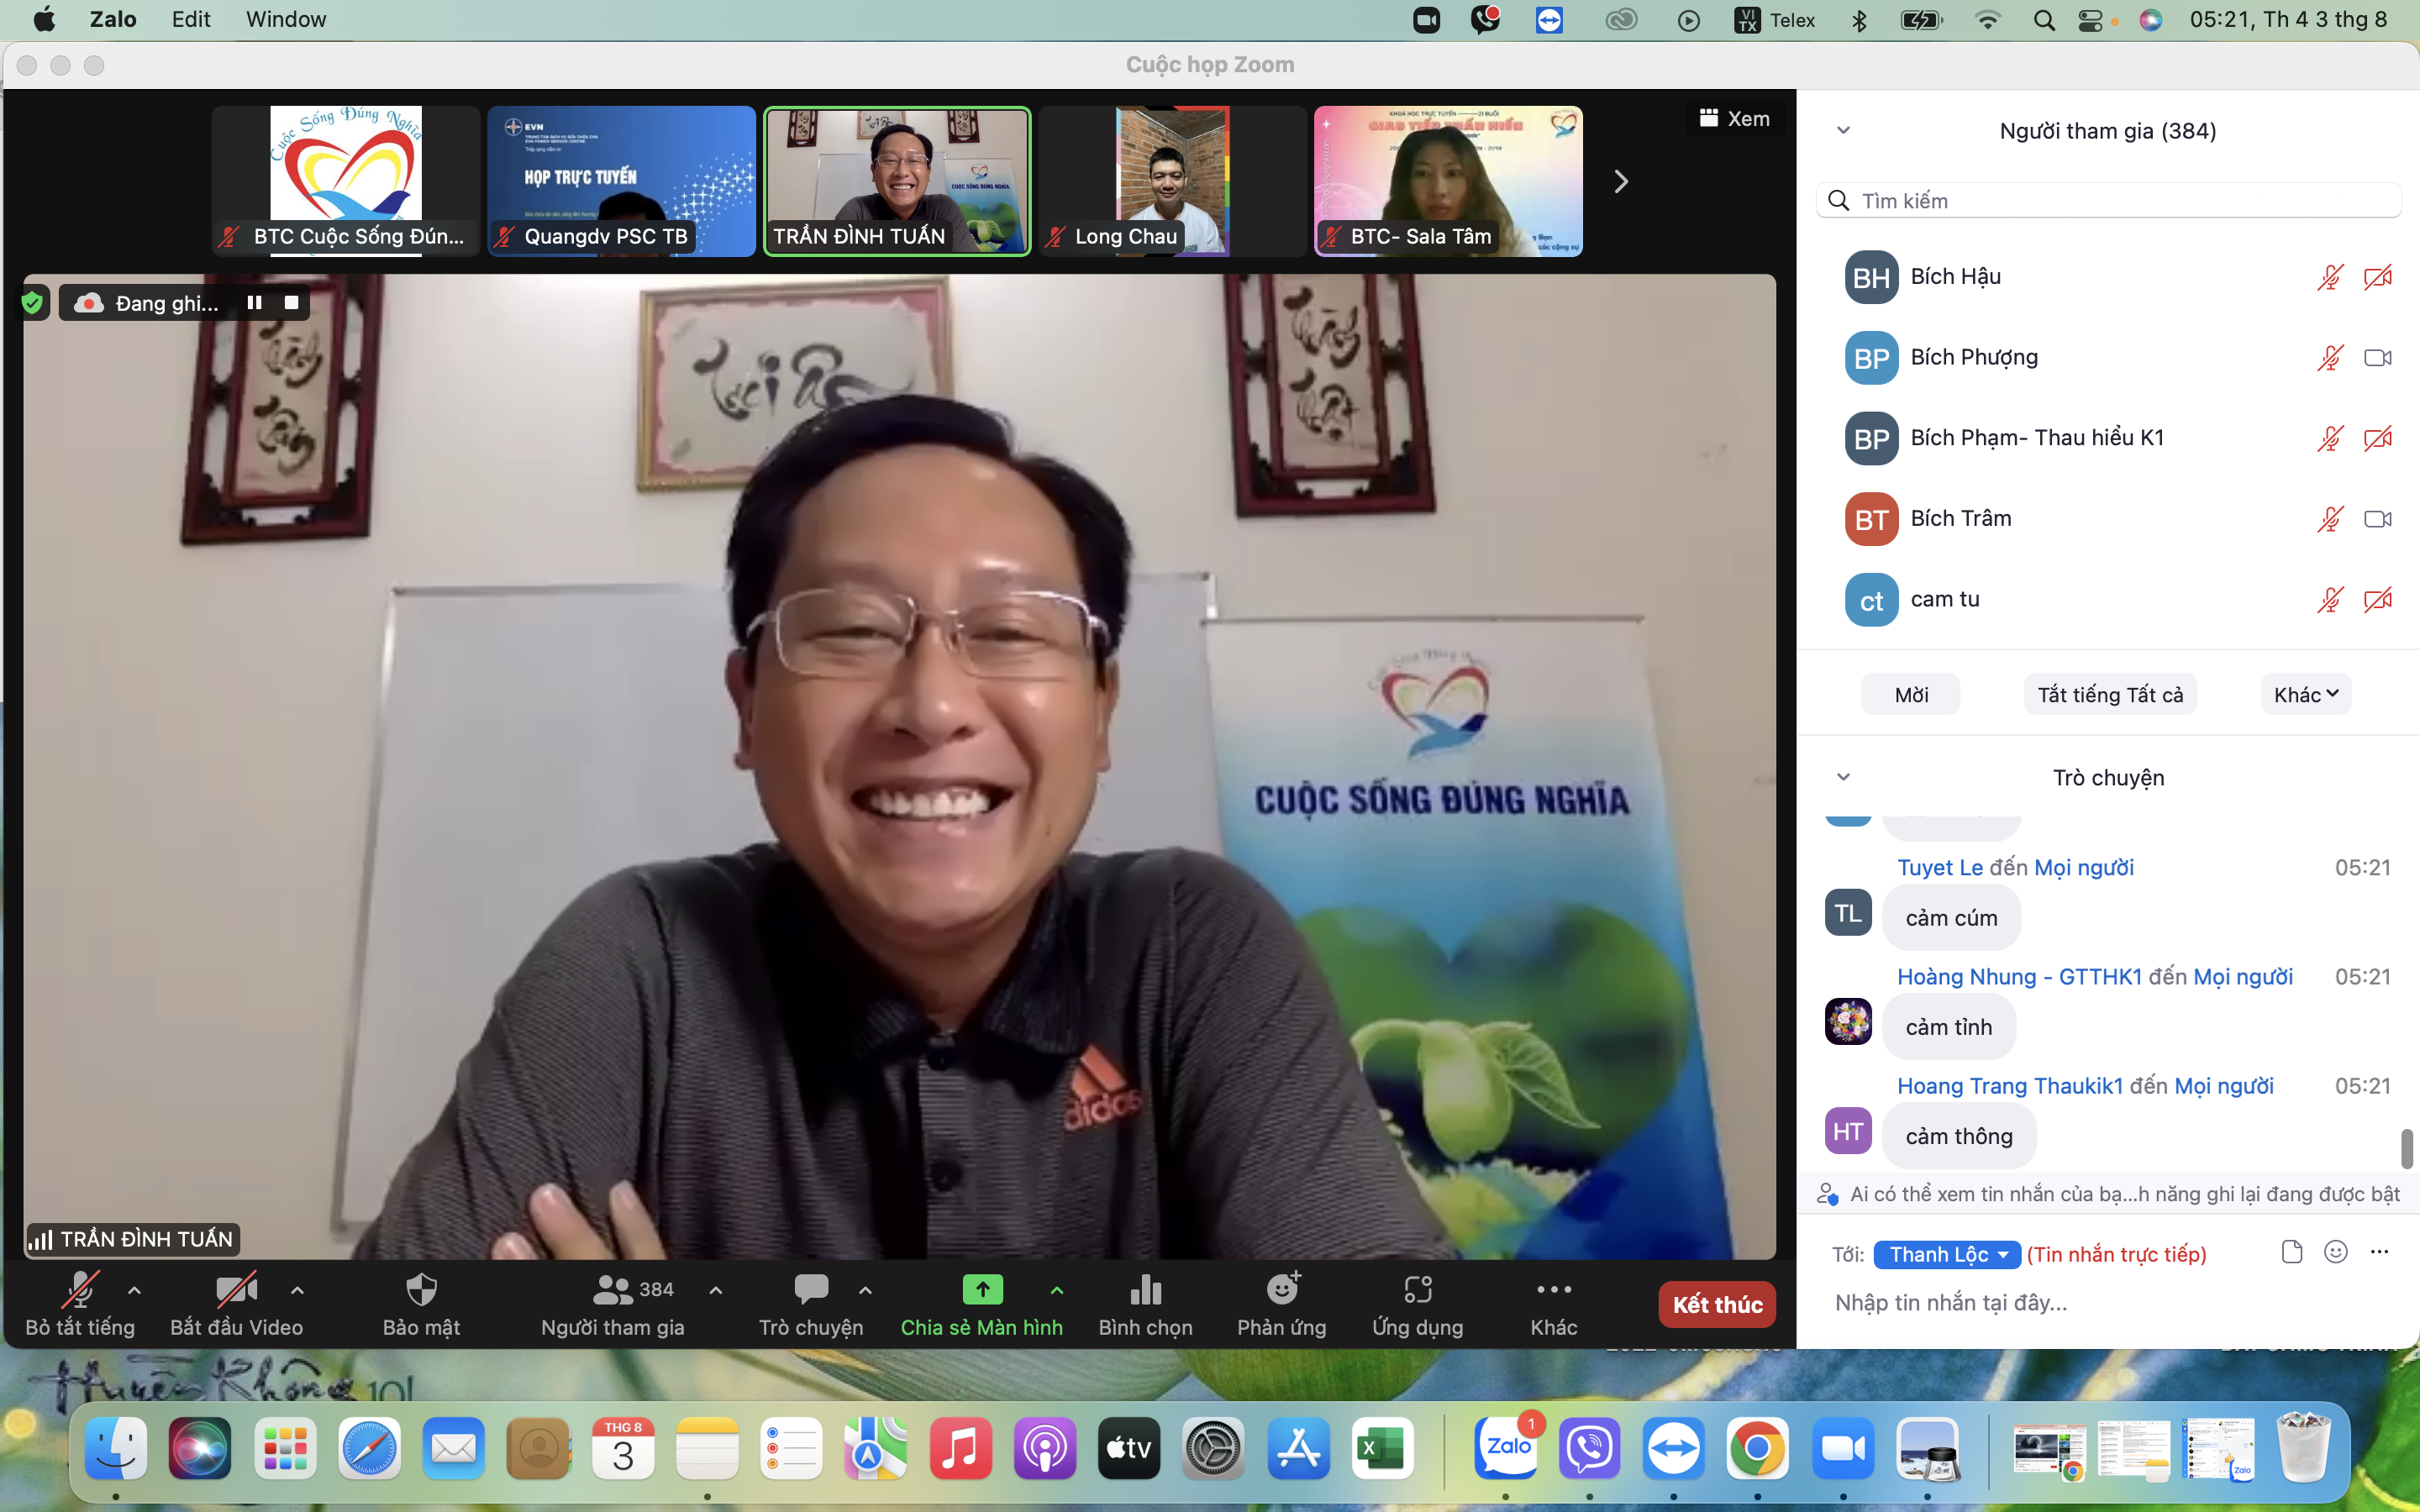Click the Tìm kiếm participant search field

(2108, 200)
